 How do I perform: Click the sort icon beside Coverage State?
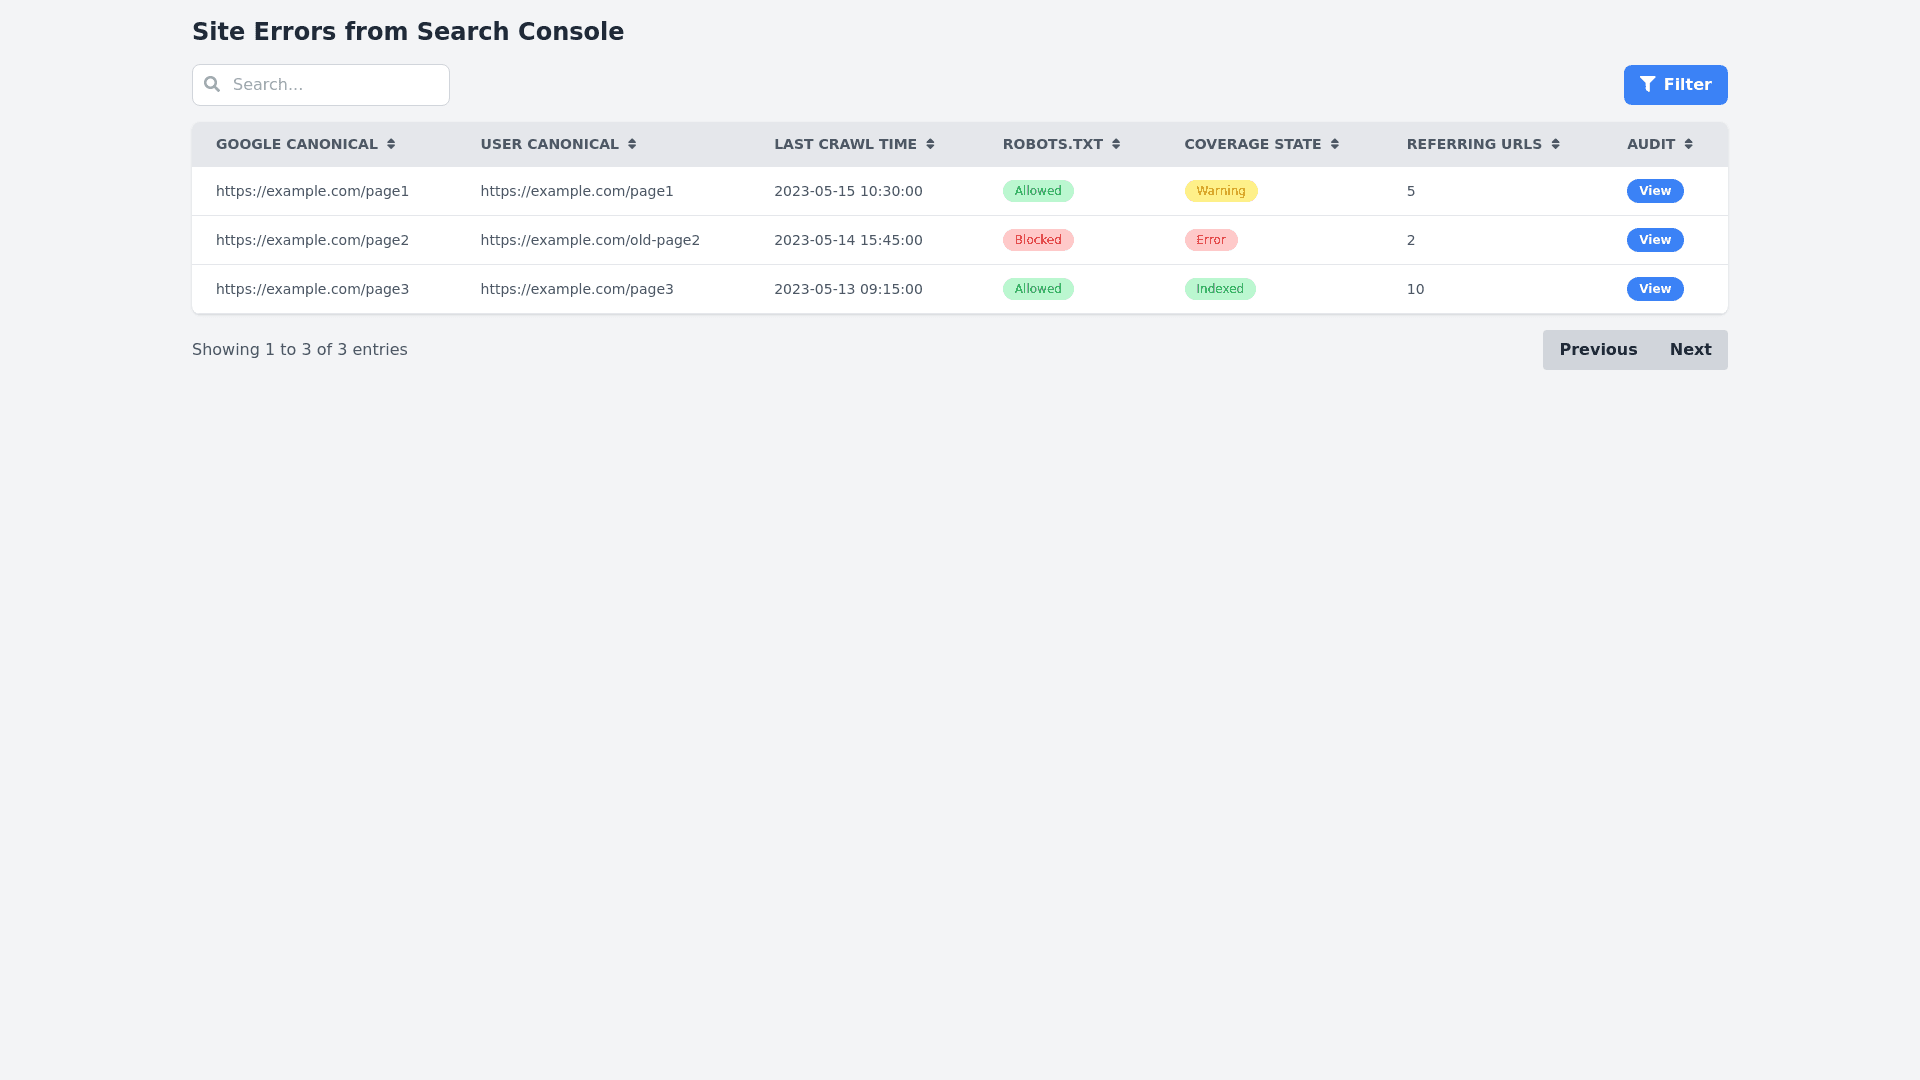1335,144
